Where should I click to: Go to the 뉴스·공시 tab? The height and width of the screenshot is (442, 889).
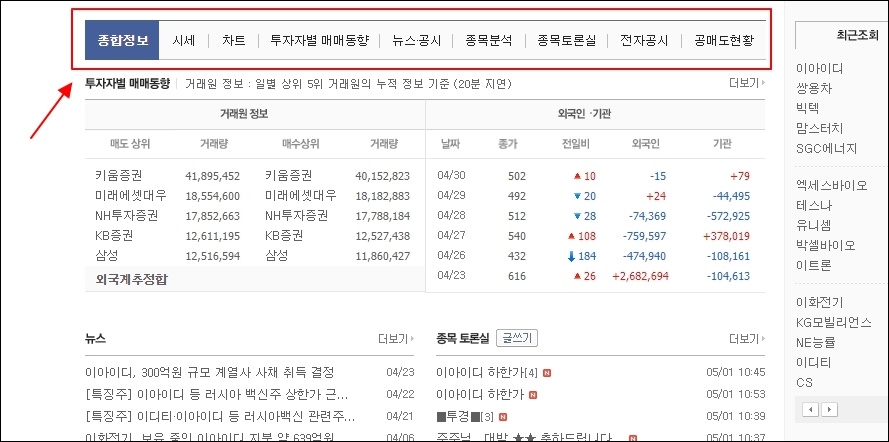(x=417, y=40)
